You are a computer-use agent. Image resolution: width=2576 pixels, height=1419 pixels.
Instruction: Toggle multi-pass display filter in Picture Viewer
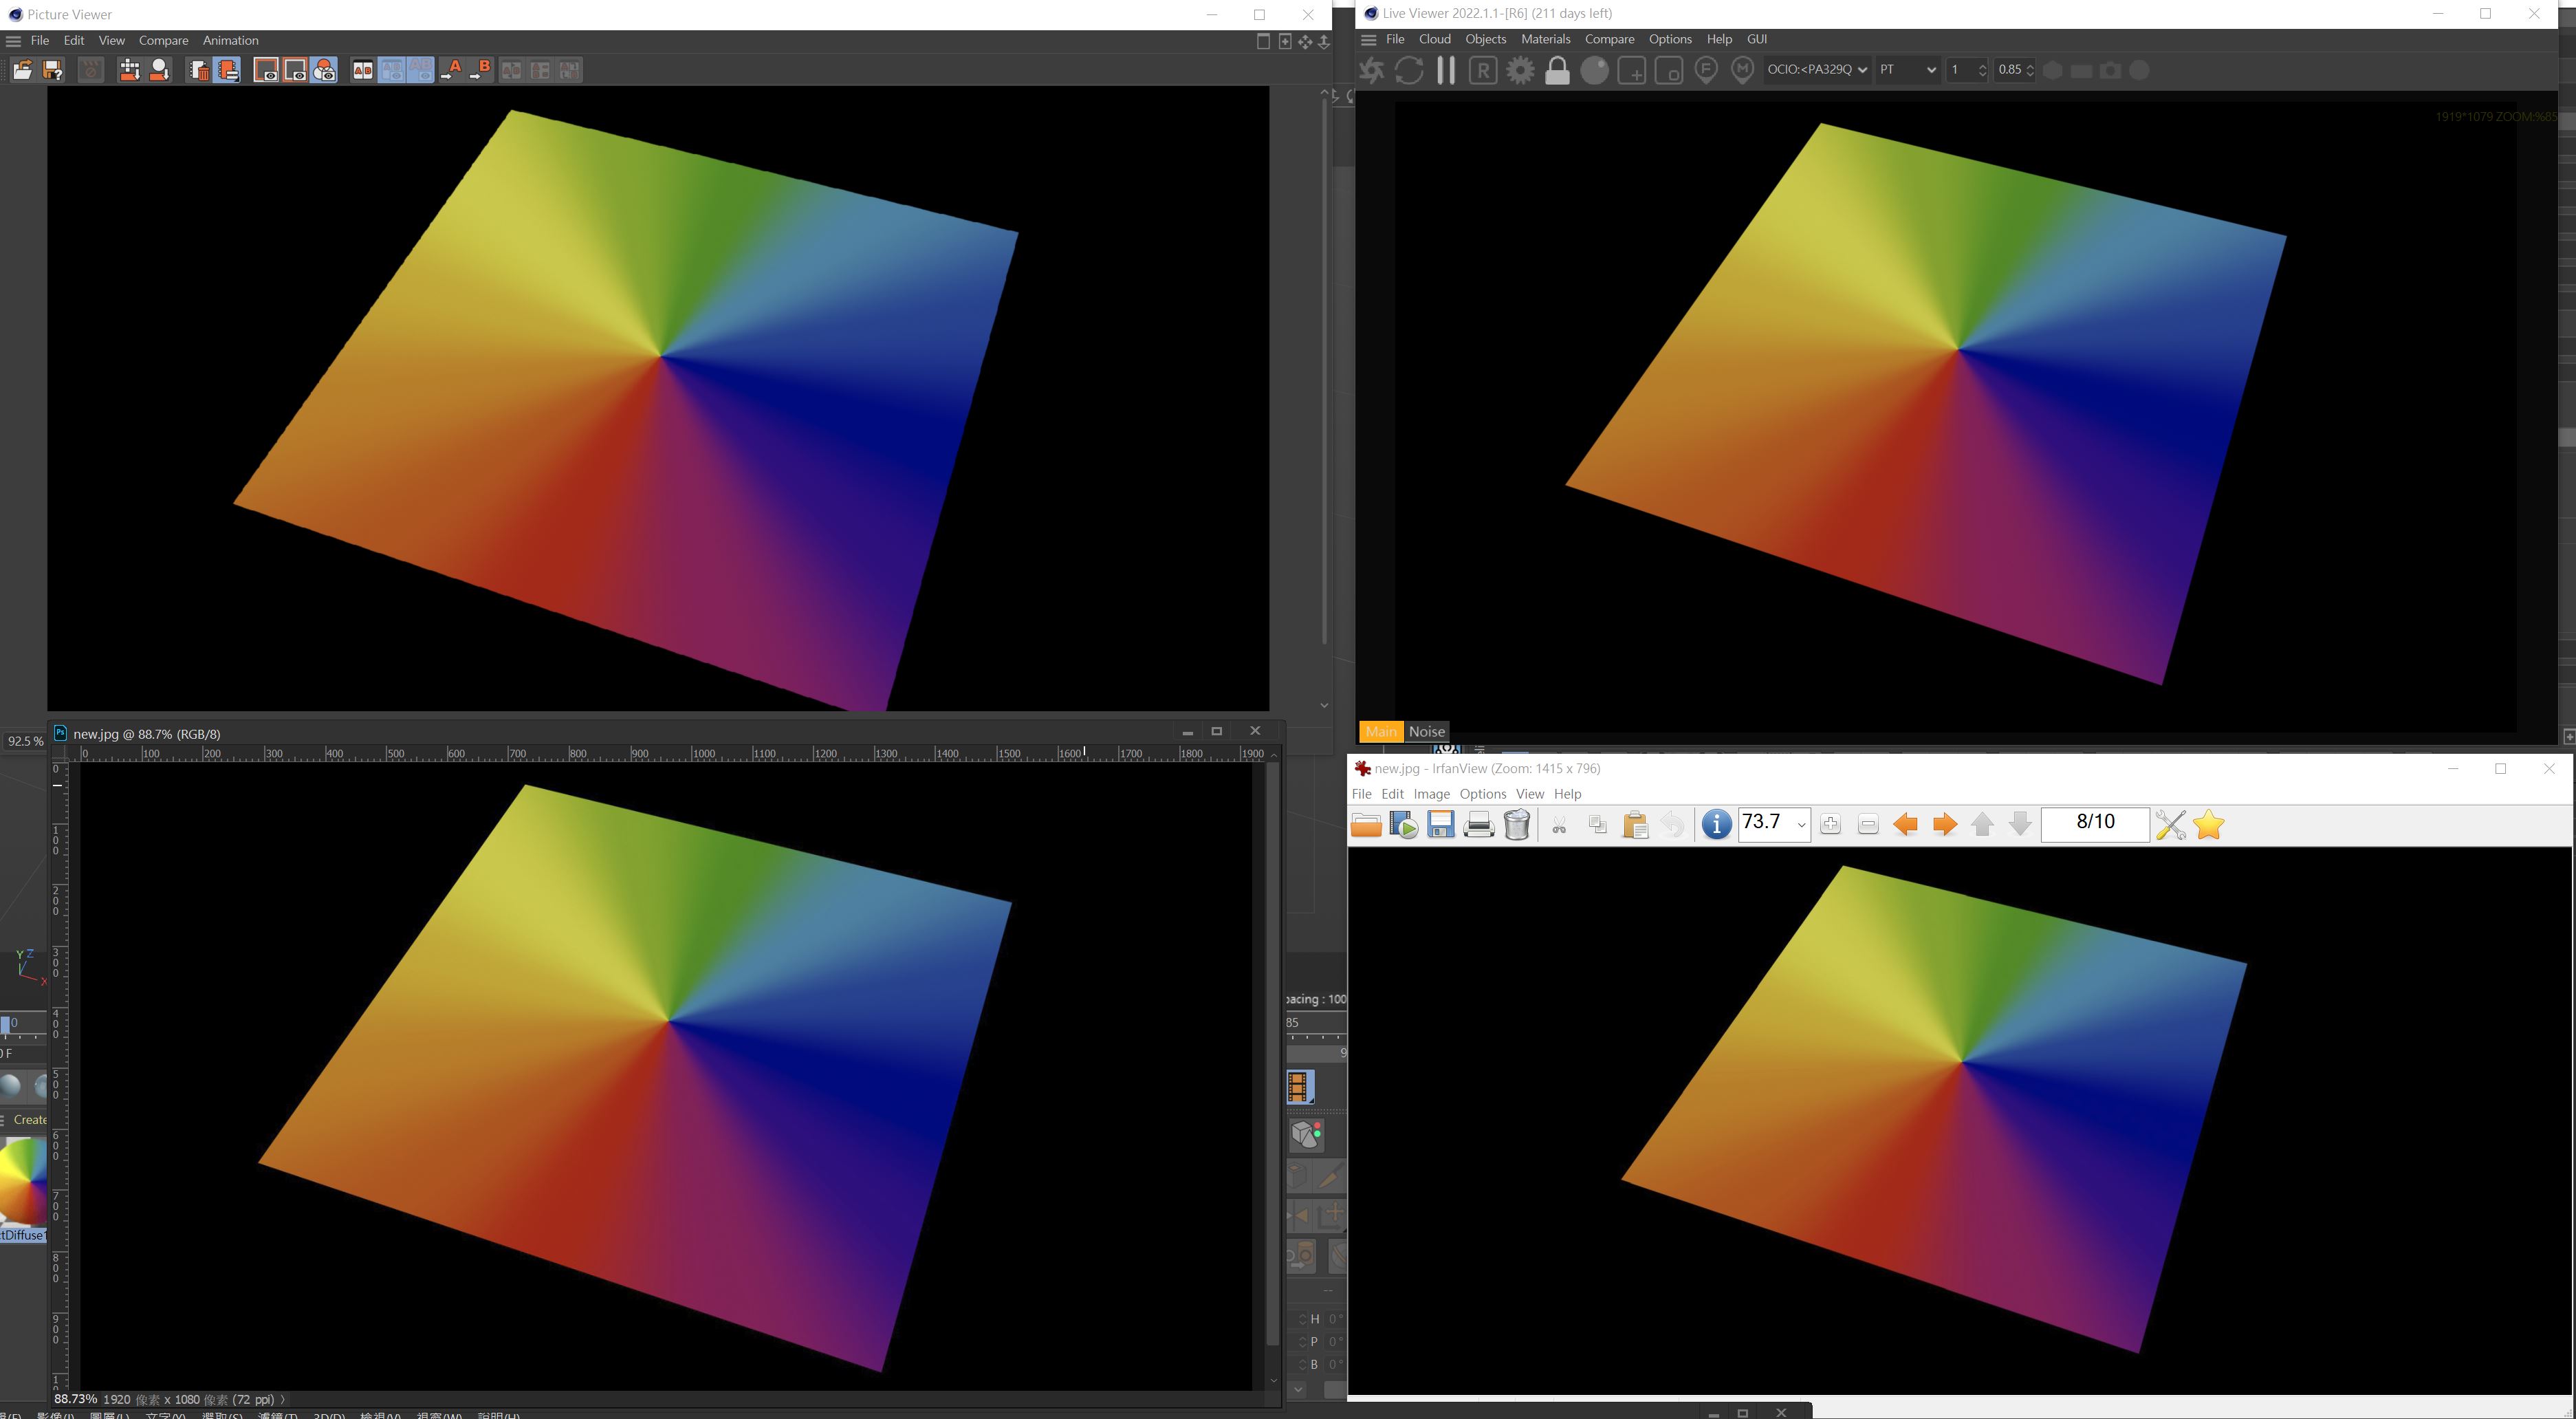click(324, 70)
